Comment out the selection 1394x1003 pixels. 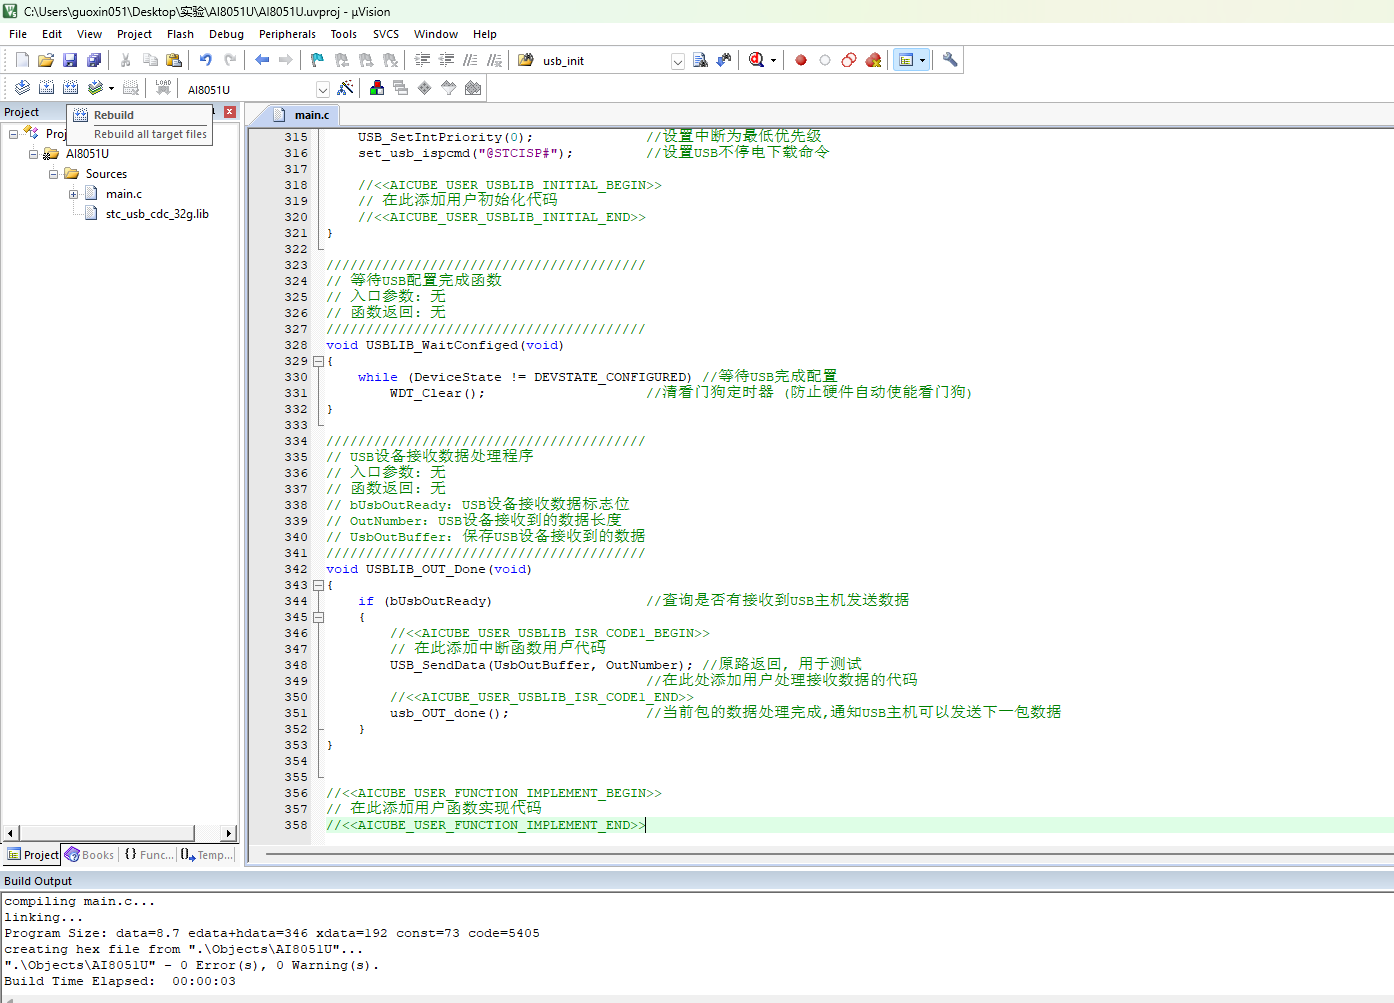[x=471, y=60]
